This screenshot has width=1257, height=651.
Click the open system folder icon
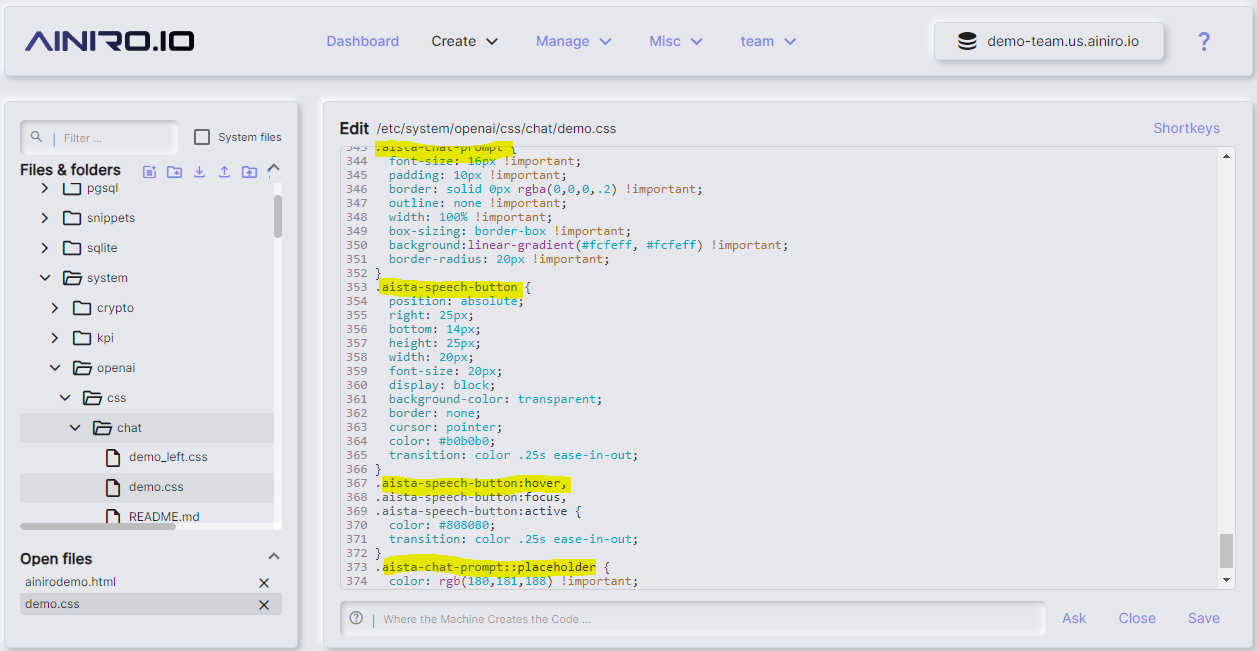(x=72, y=277)
